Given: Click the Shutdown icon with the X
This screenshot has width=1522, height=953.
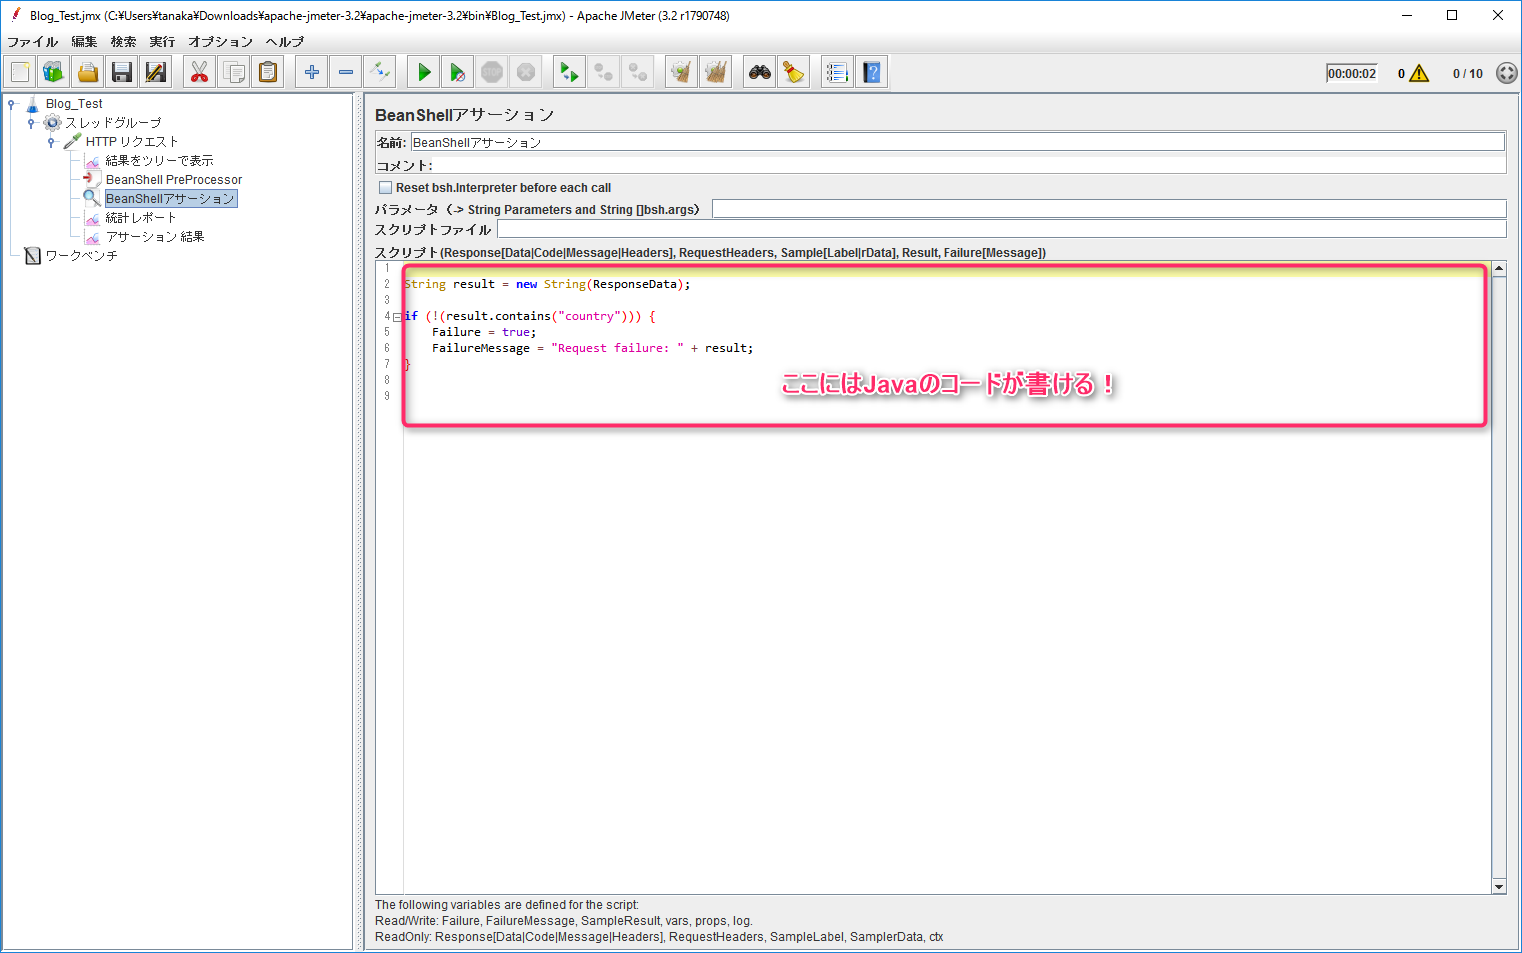Looking at the screenshot, I should [526, 72].
